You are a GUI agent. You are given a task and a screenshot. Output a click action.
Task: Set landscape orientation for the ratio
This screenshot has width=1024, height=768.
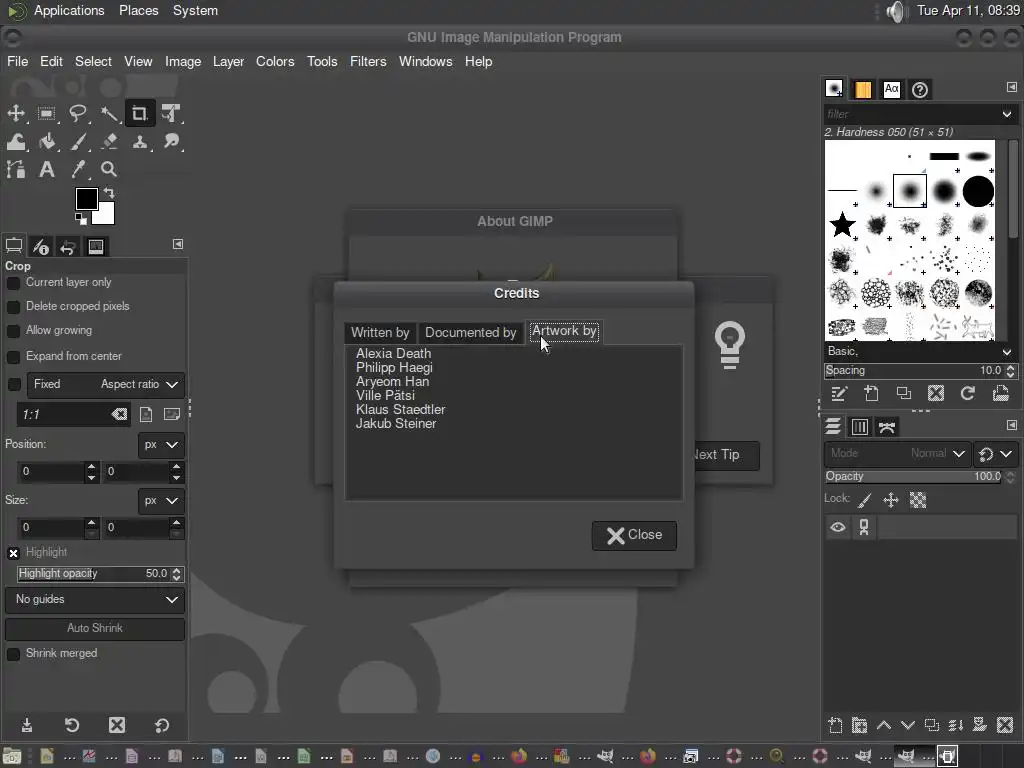(x=172, y=414)
